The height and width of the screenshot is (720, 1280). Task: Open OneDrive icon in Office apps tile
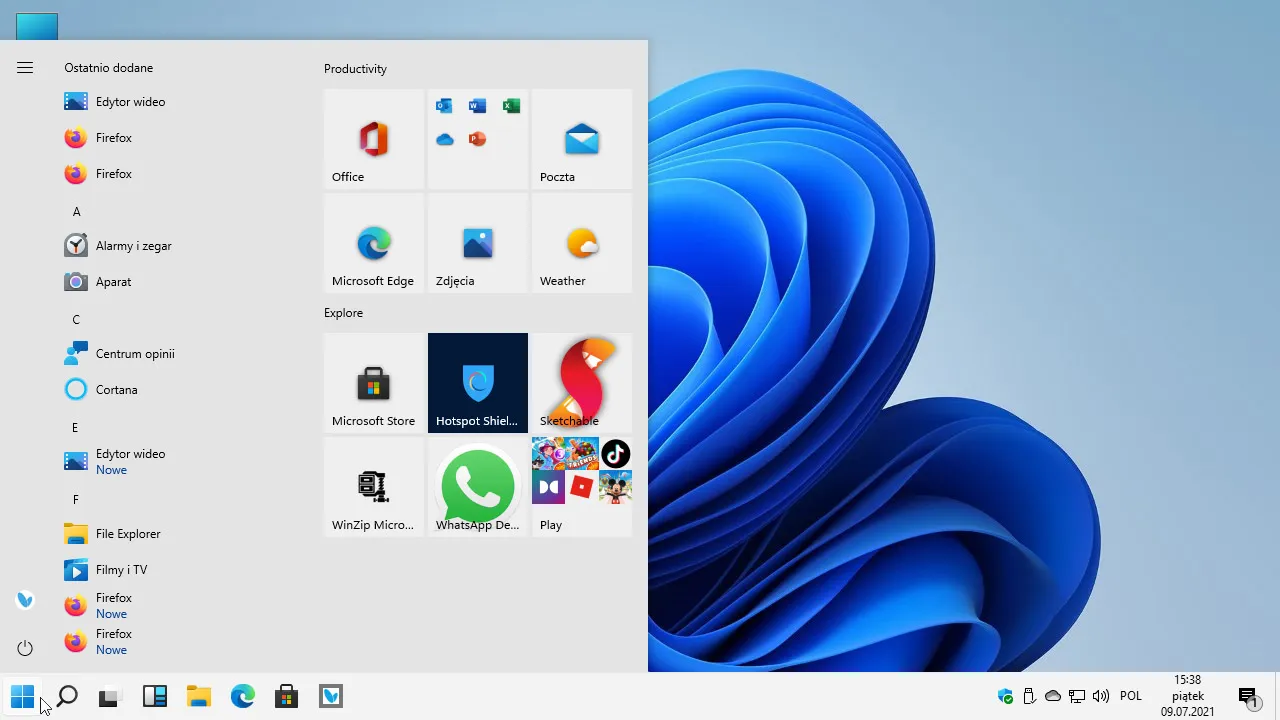[x=445, y=139]
